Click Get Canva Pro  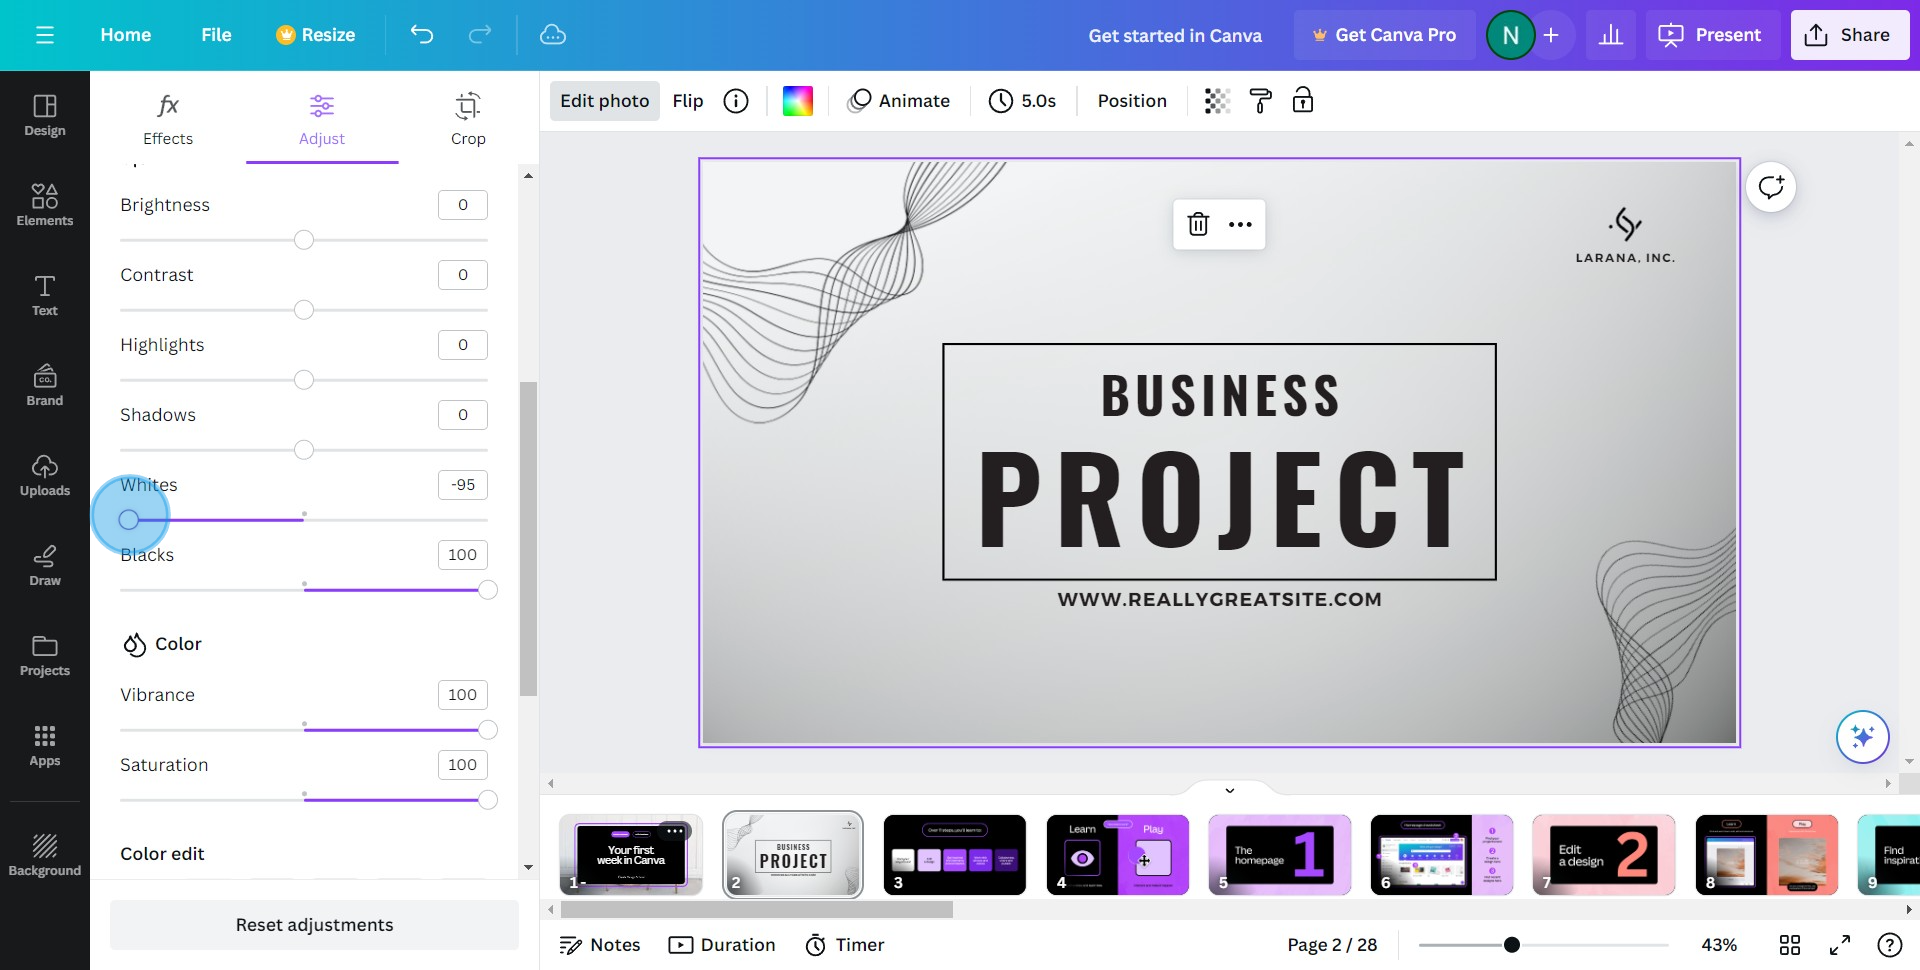pyautogui.click(x=1385, y=35)
